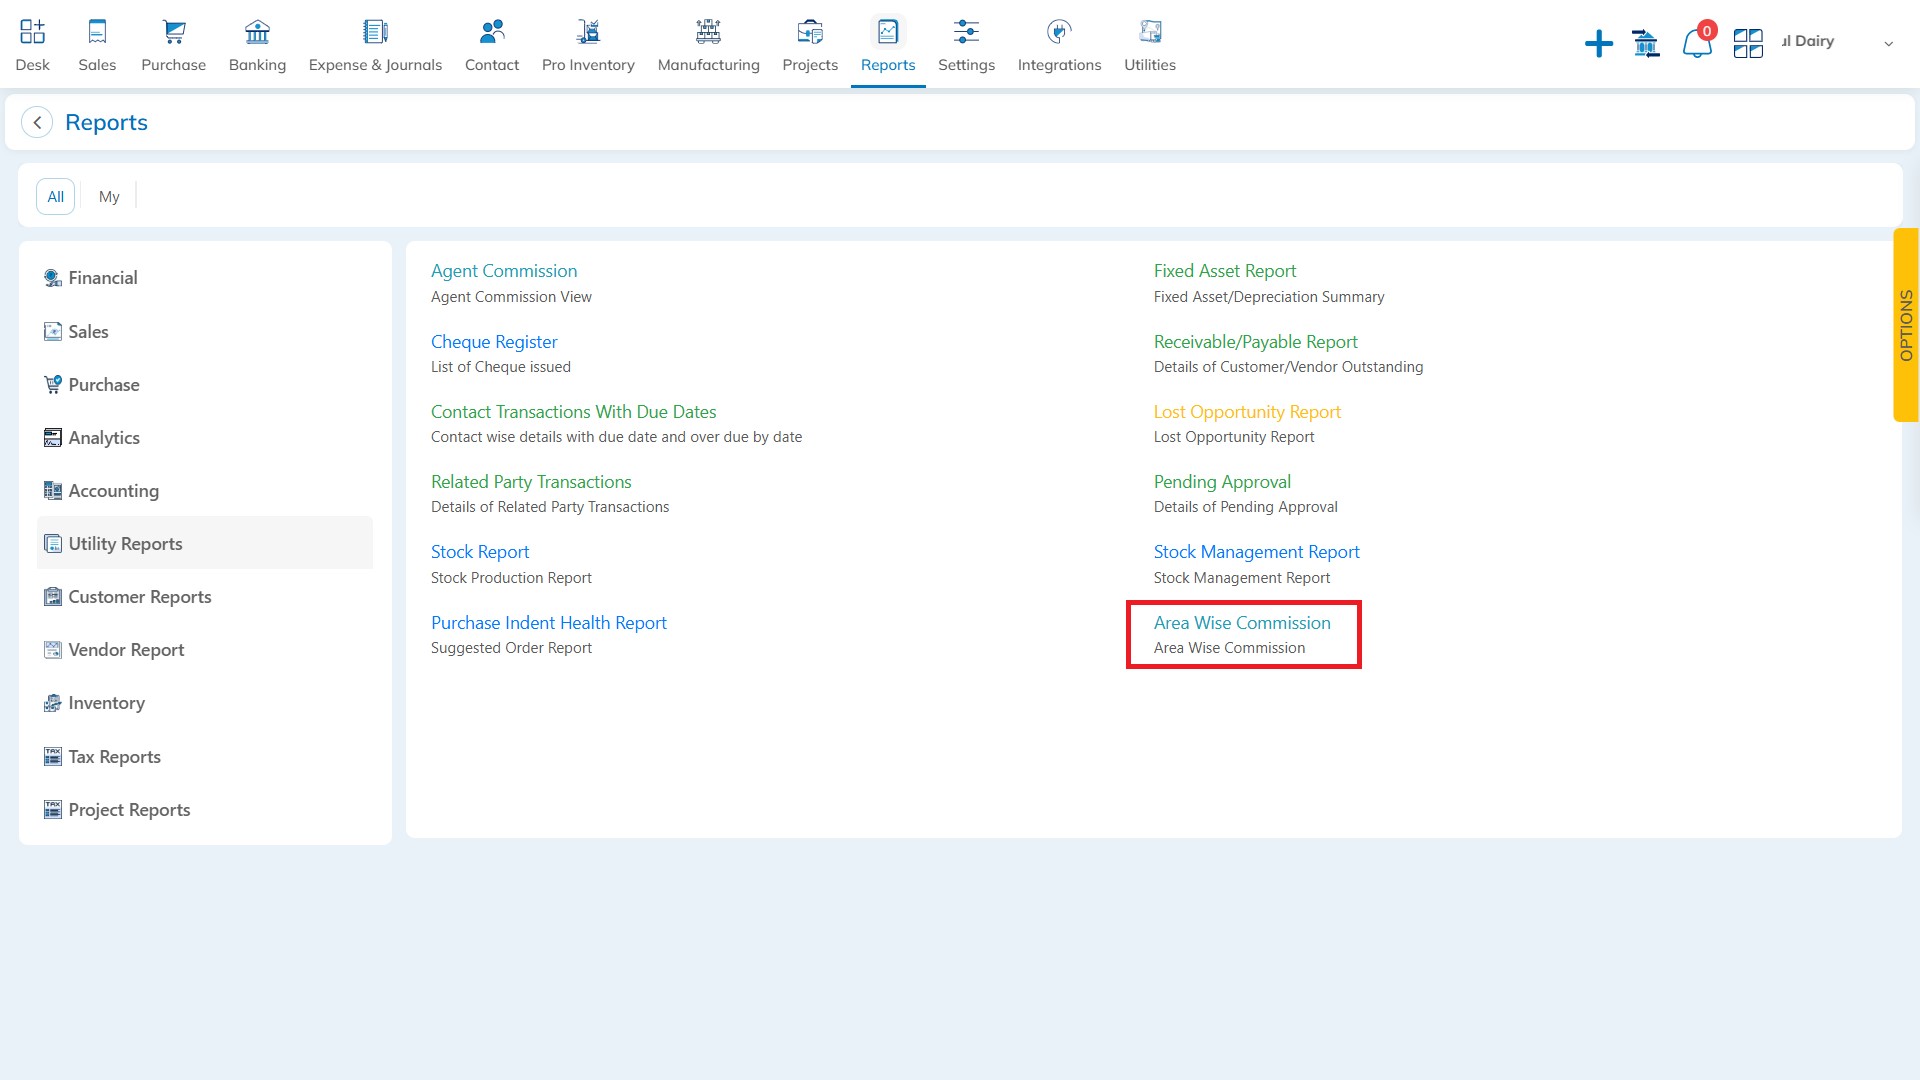Open the notifications bell icon
1920x1080 pixels.
point(1697,43)
